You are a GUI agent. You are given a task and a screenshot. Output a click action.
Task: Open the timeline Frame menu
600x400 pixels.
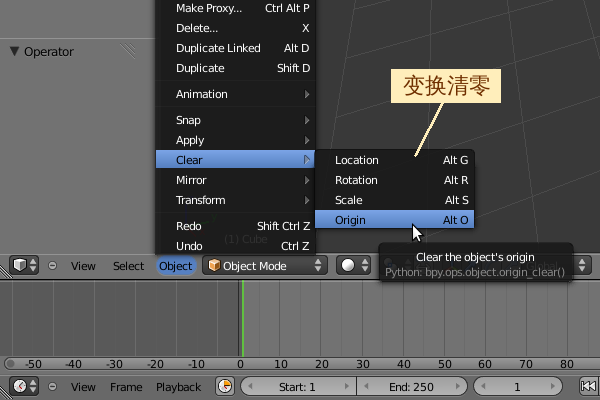click(x=126, y=387)
